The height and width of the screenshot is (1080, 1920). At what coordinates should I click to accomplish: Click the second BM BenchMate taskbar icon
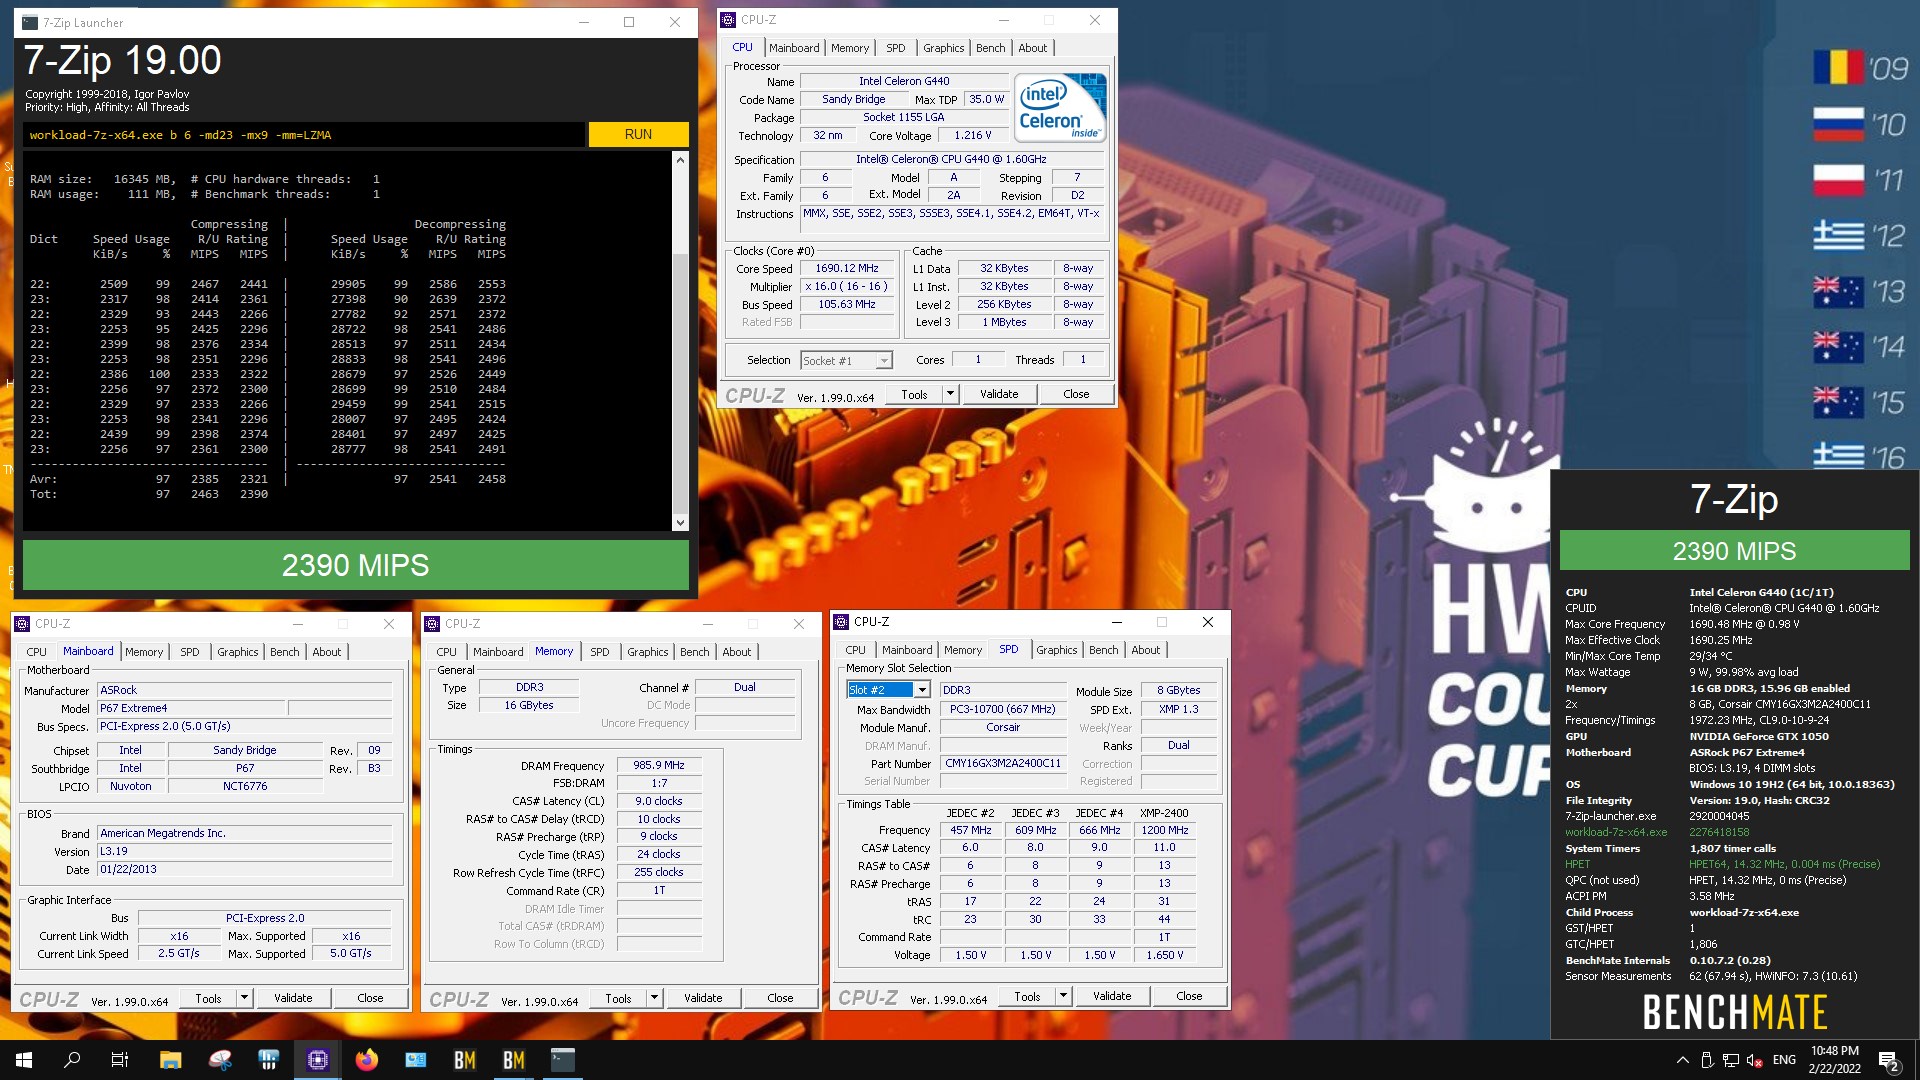(514, 1060)
